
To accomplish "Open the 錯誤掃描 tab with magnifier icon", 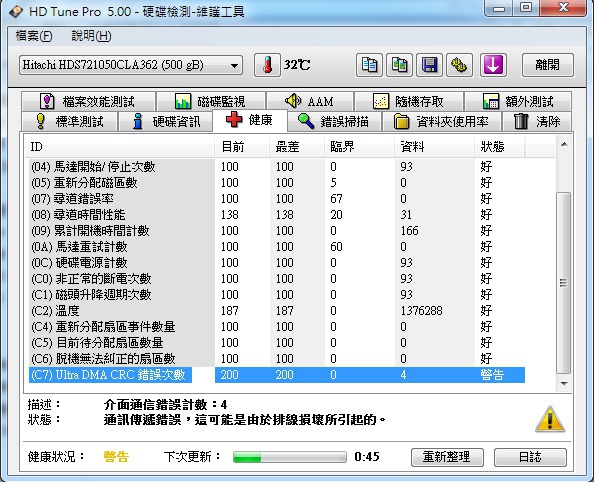I will coord(335,122).
